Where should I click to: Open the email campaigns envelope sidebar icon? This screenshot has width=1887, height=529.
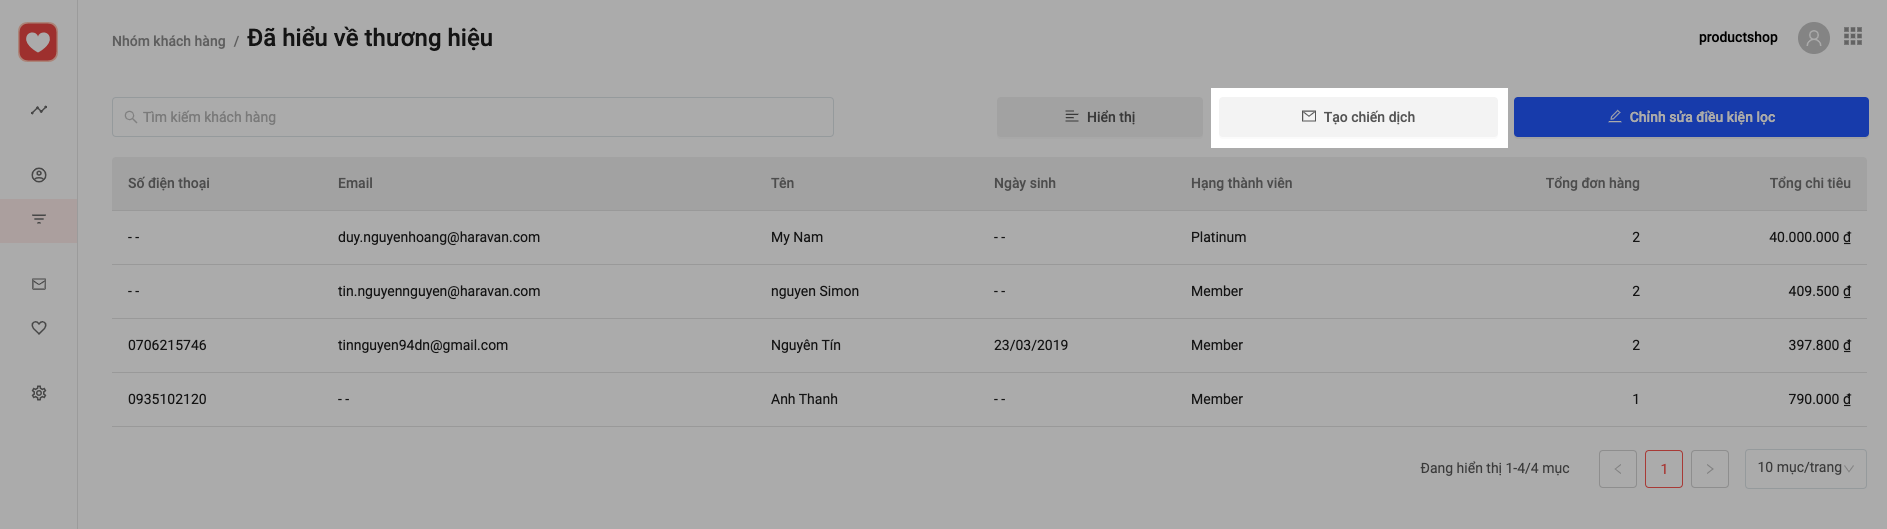[x=39, y=284]
